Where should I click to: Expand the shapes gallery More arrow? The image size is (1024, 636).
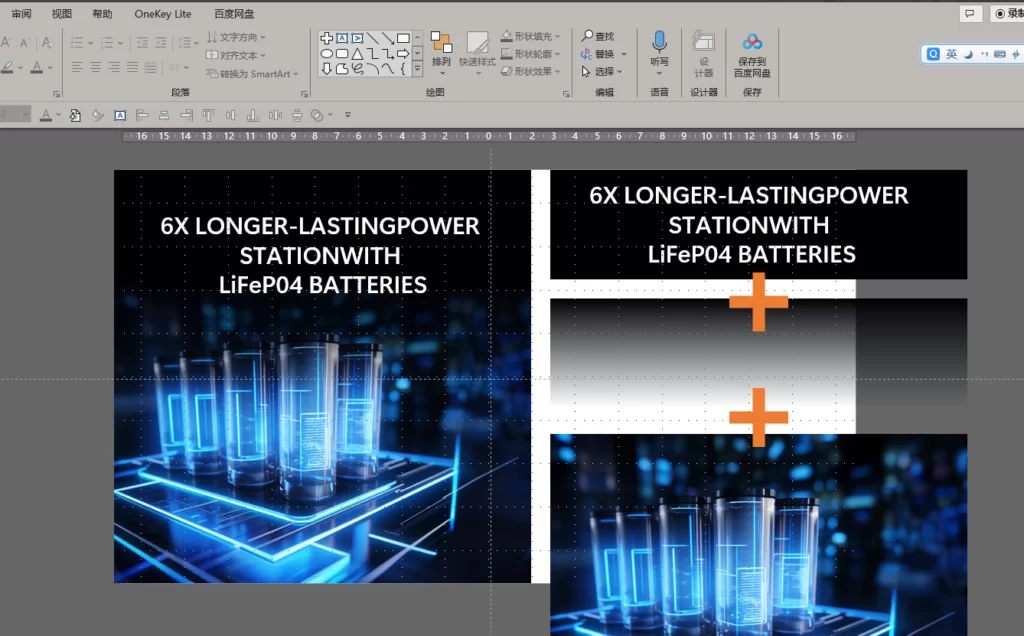417,68
